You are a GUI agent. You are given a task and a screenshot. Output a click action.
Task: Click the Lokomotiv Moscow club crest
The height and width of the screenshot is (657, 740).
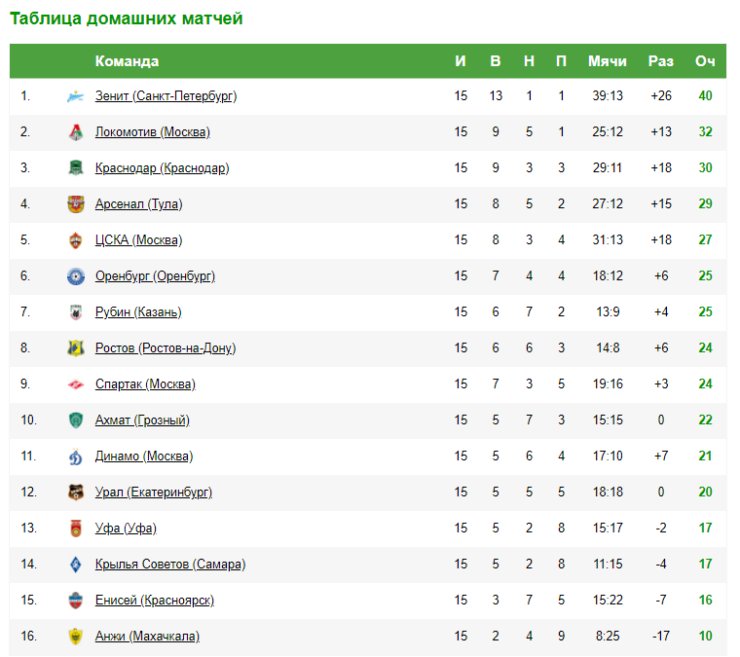coord(76,132)
